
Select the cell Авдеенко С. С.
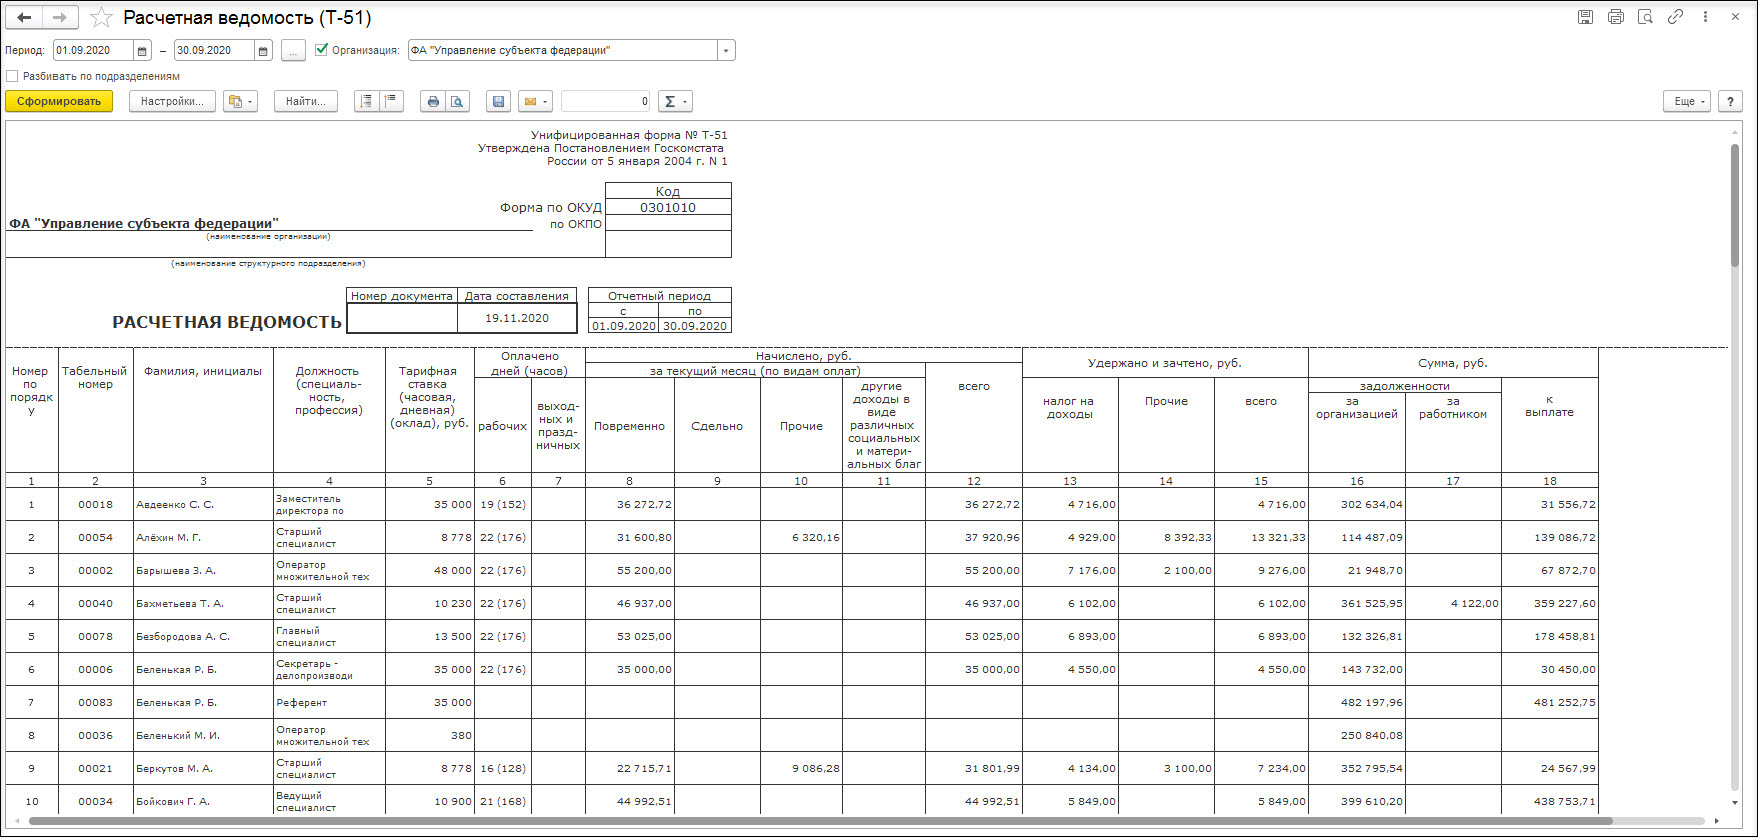click(x=203, y=505)
